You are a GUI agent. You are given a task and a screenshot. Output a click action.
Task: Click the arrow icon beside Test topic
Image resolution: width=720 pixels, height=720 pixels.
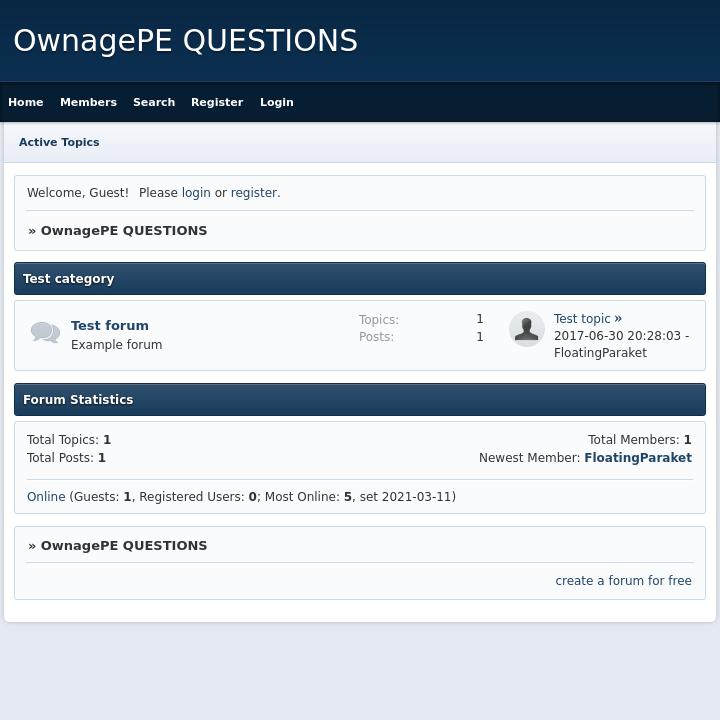618,319
